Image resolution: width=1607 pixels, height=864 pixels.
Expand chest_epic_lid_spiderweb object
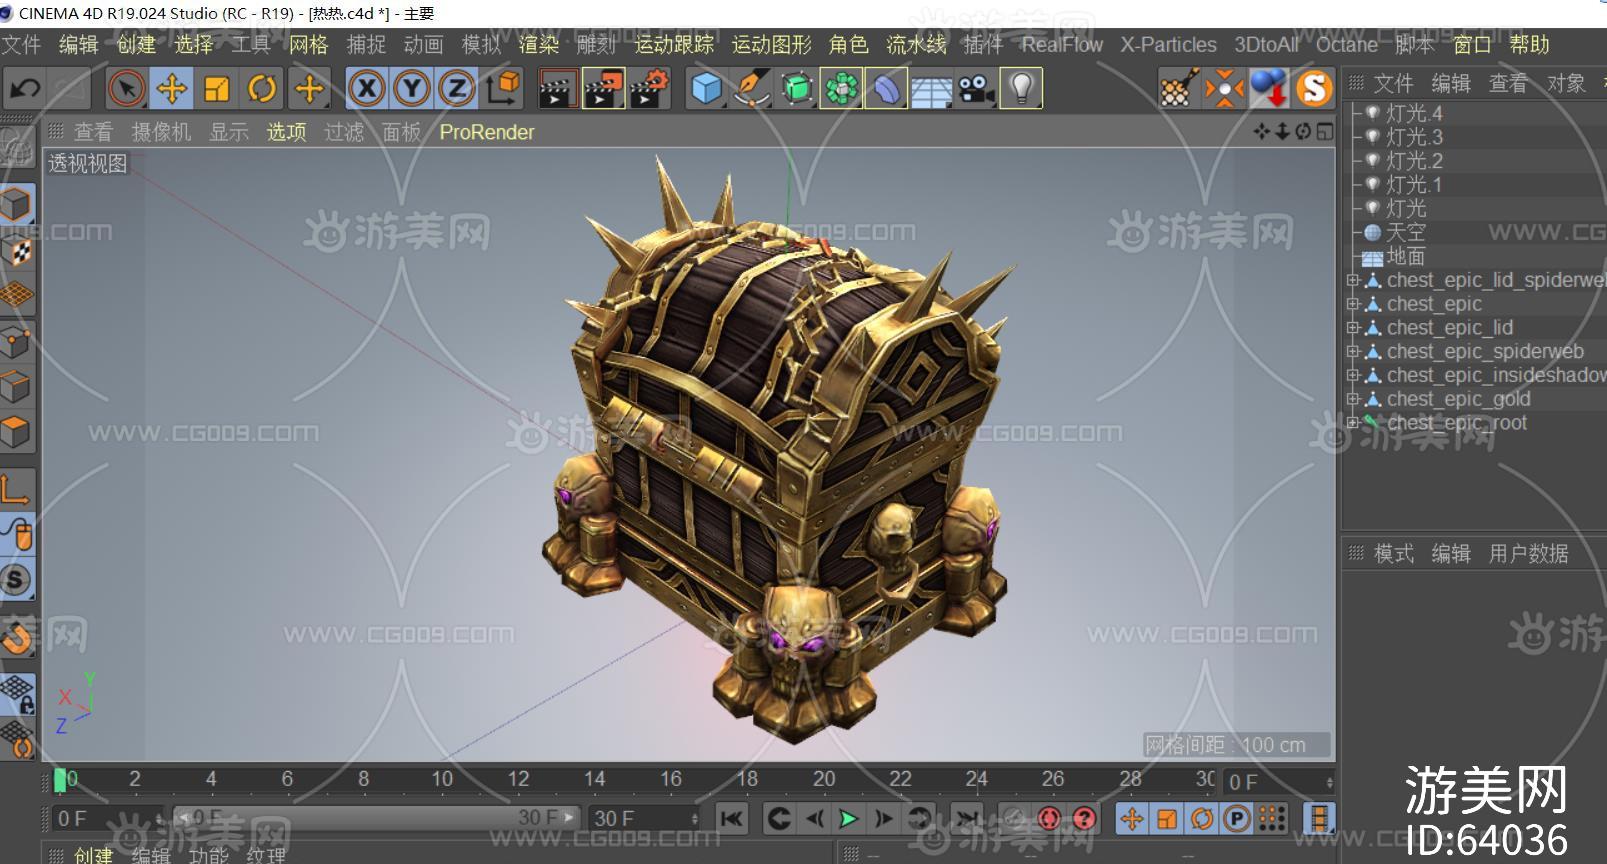(x=1353, y=281)
